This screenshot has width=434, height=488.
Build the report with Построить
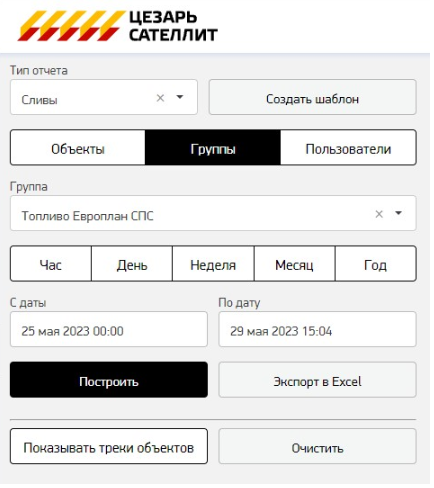coord(109,380)
